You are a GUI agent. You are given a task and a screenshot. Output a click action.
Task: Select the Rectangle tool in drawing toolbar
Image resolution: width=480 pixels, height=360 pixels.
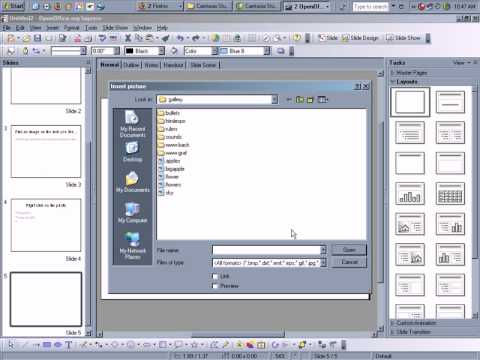tap(47, 345)
